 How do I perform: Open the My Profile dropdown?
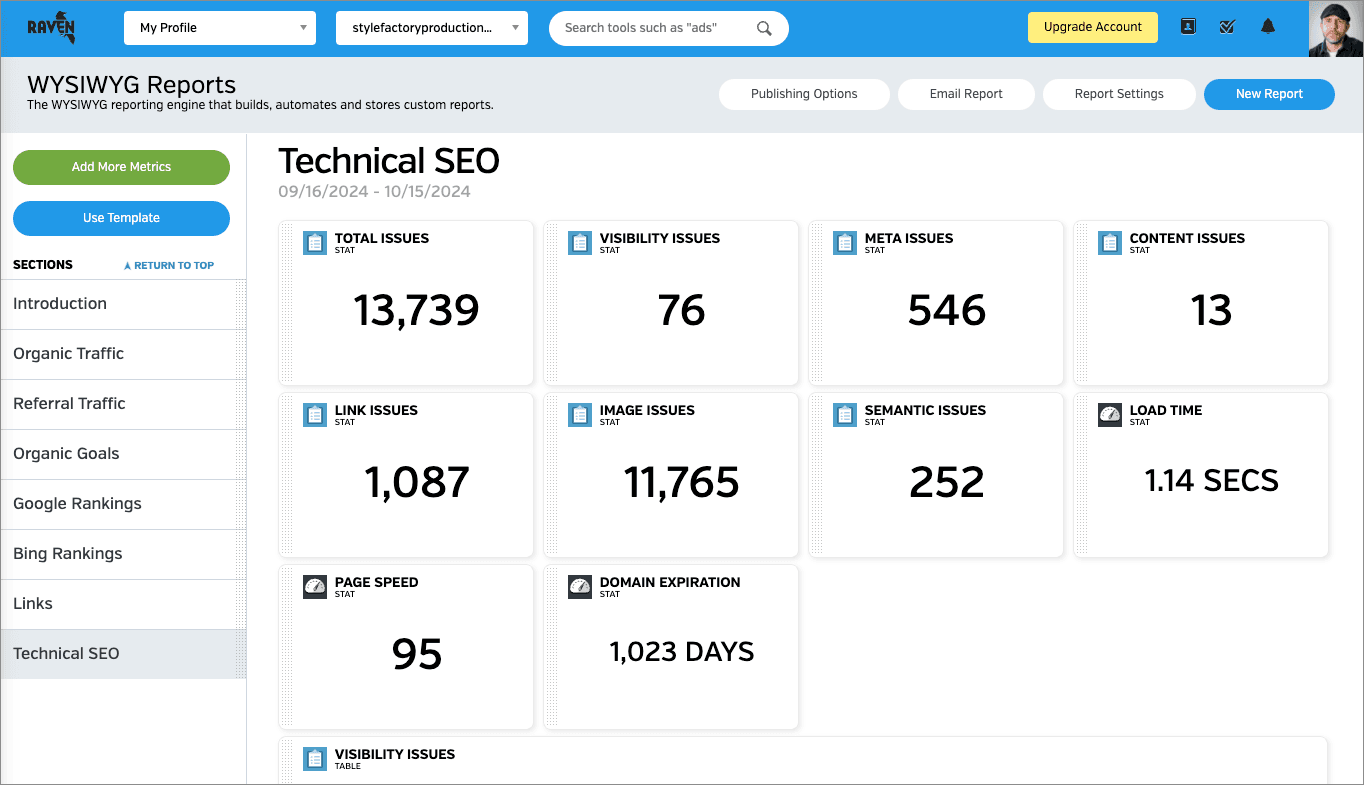pyautogui.click(x=219, y=27)
